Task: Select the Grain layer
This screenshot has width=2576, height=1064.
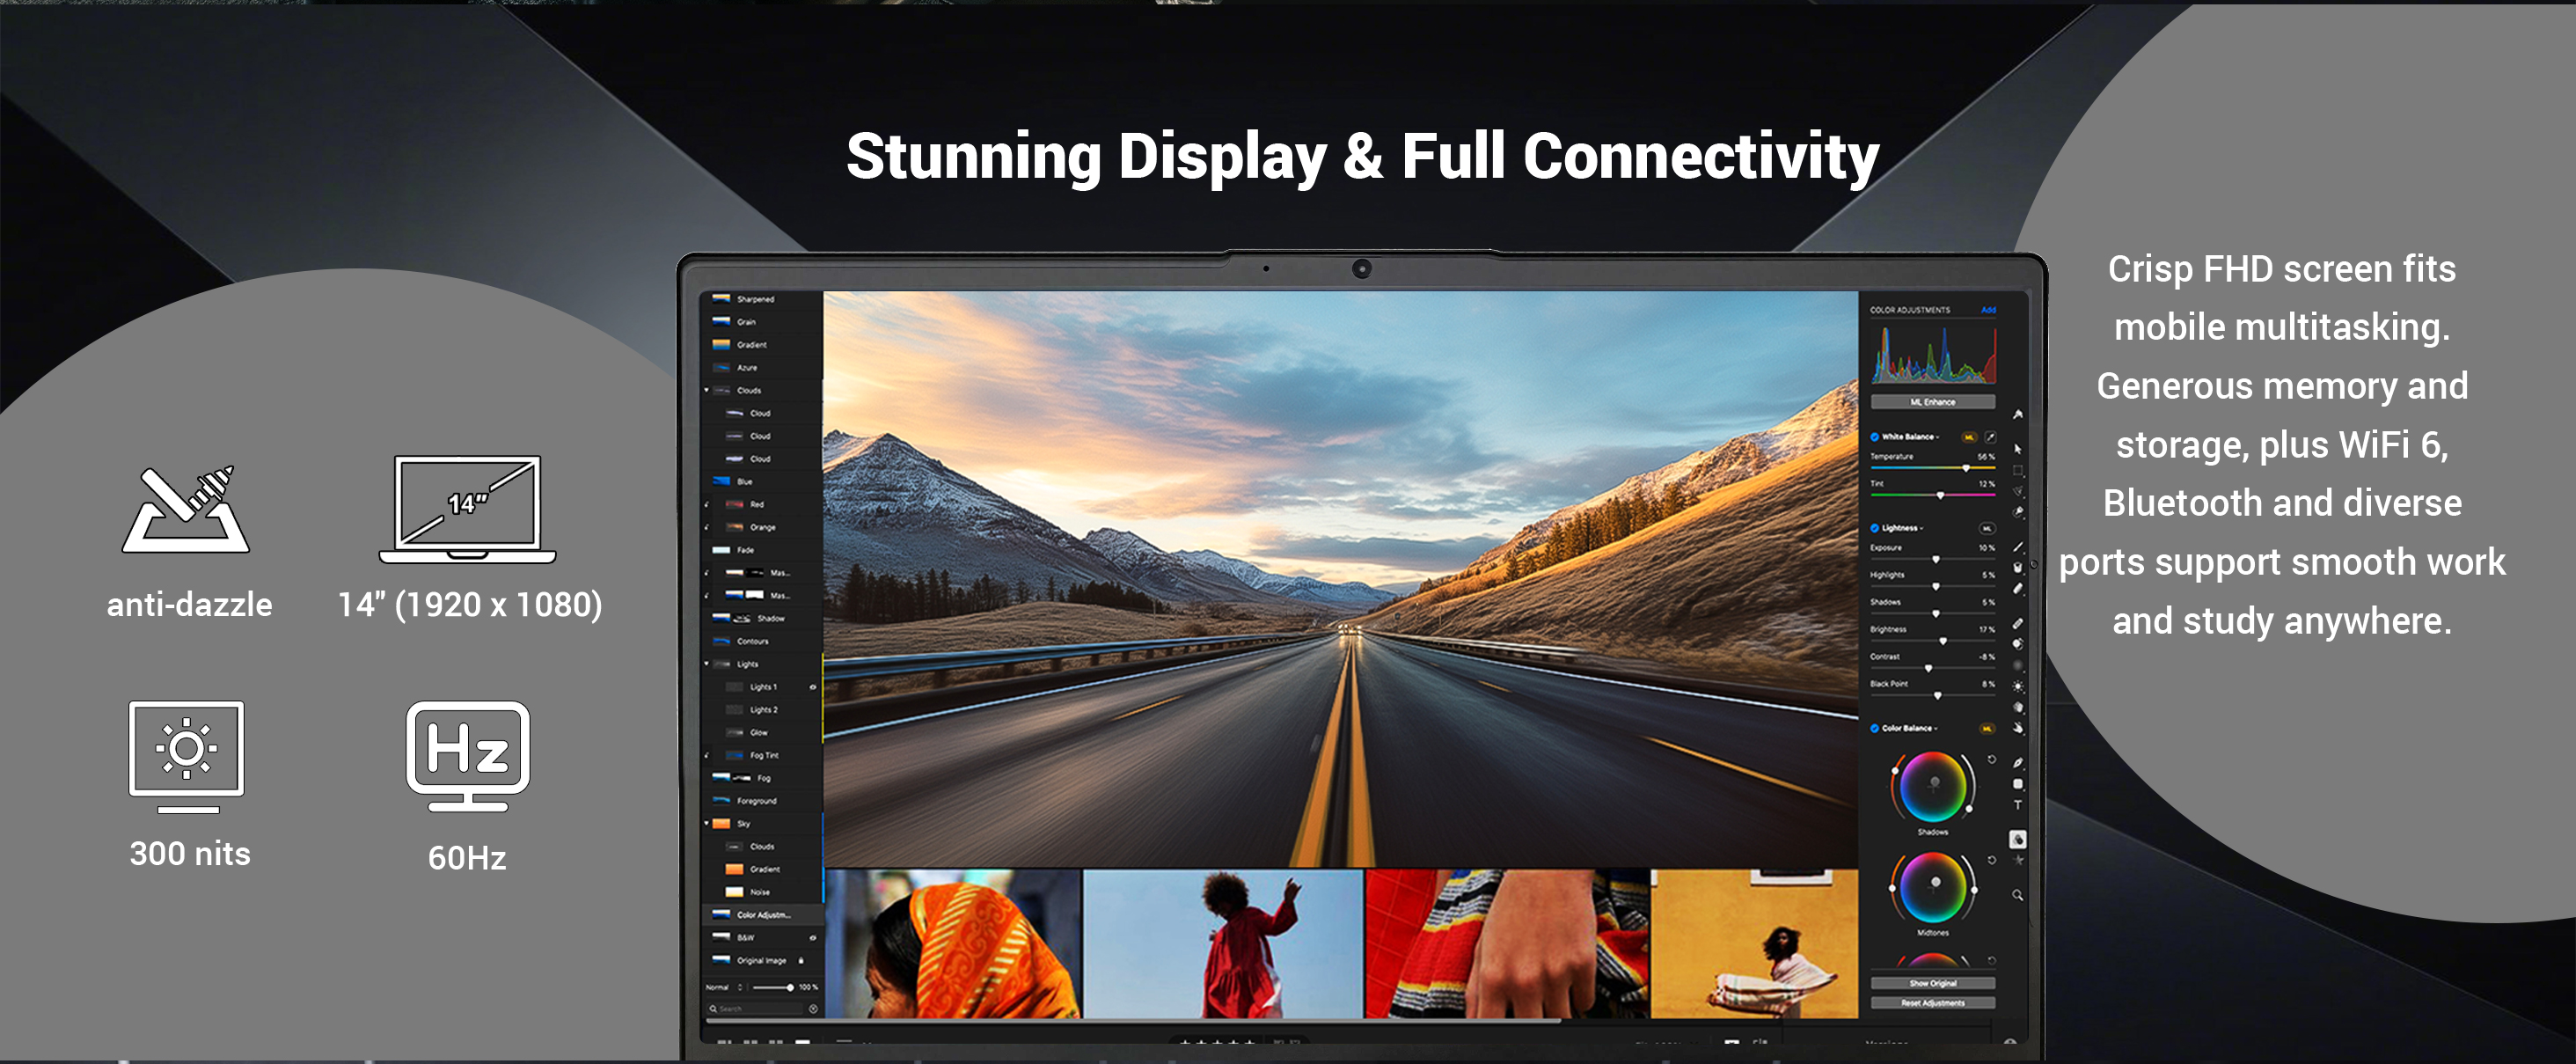Action: [762, 322]
